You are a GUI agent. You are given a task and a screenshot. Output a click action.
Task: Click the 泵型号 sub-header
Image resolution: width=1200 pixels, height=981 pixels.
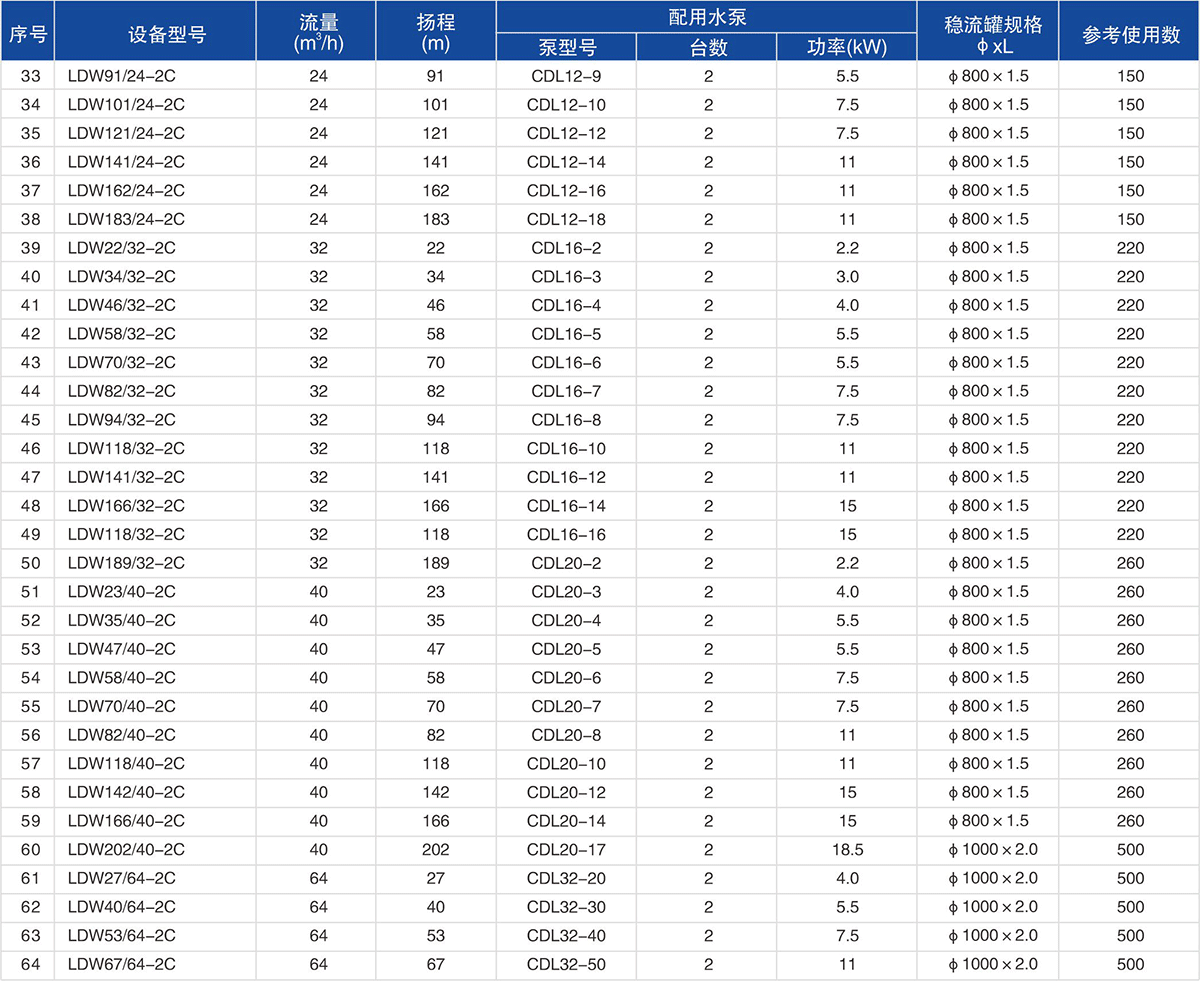click(x=566, y=48)
